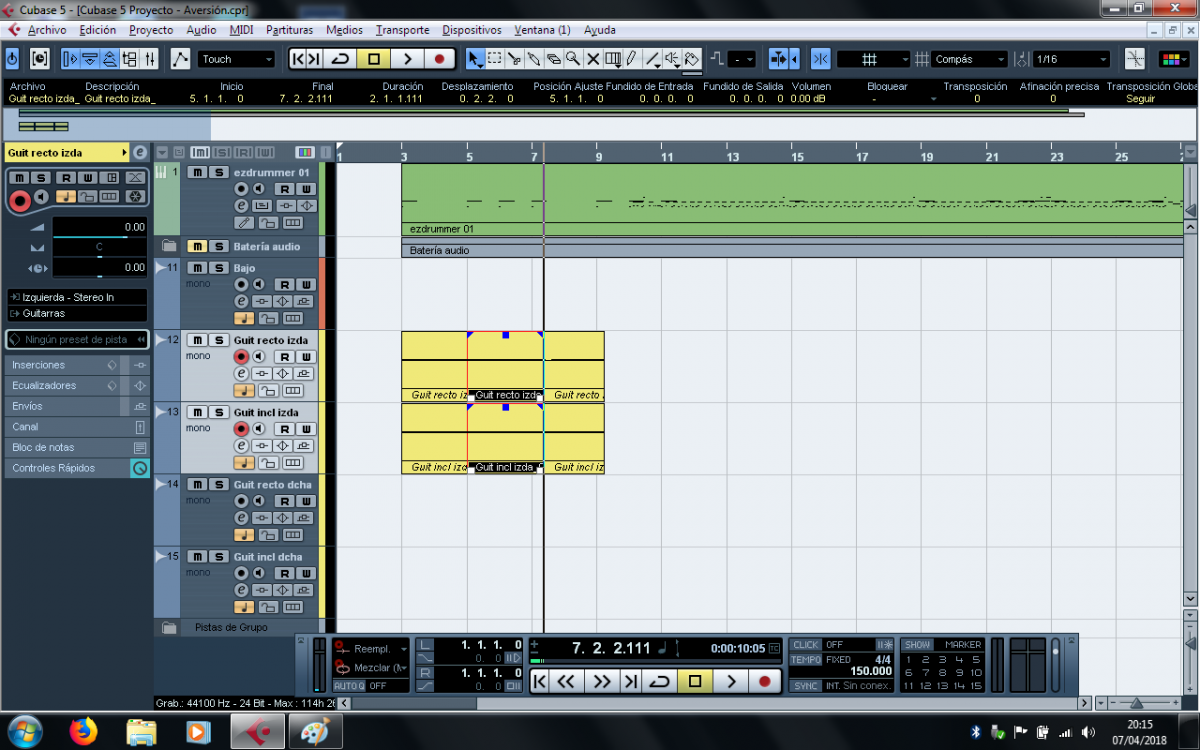Select the Range Selection tool
1200x750 pixels.
click(x=494, y=59)
